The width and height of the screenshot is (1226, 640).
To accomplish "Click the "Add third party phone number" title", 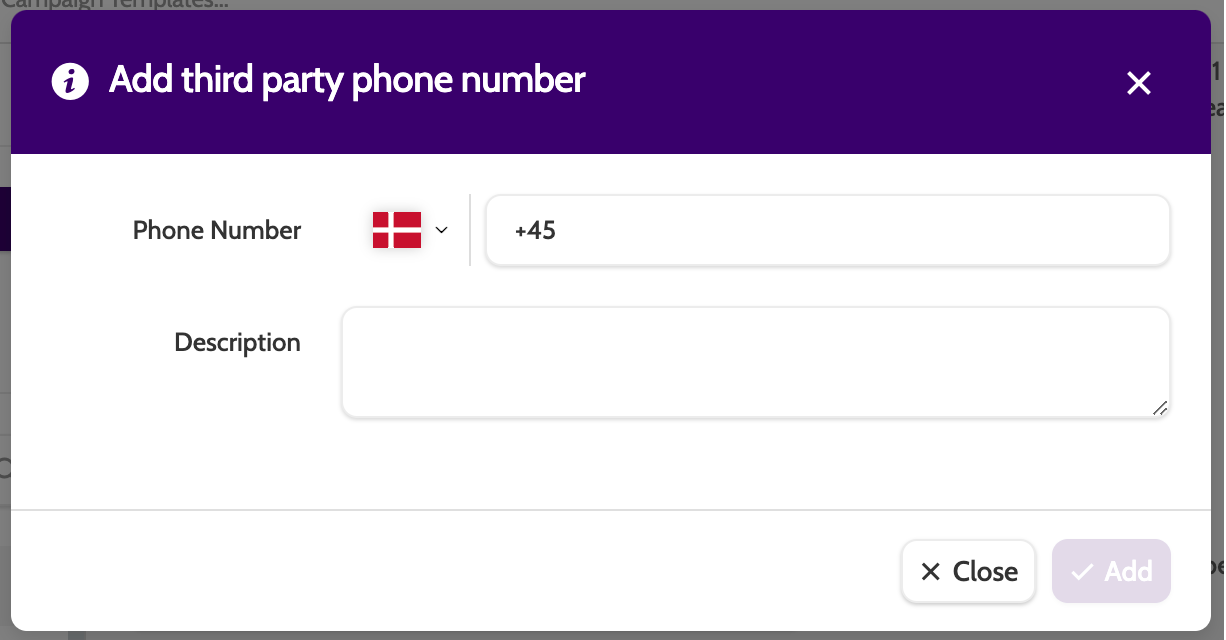I will (347, 80).
